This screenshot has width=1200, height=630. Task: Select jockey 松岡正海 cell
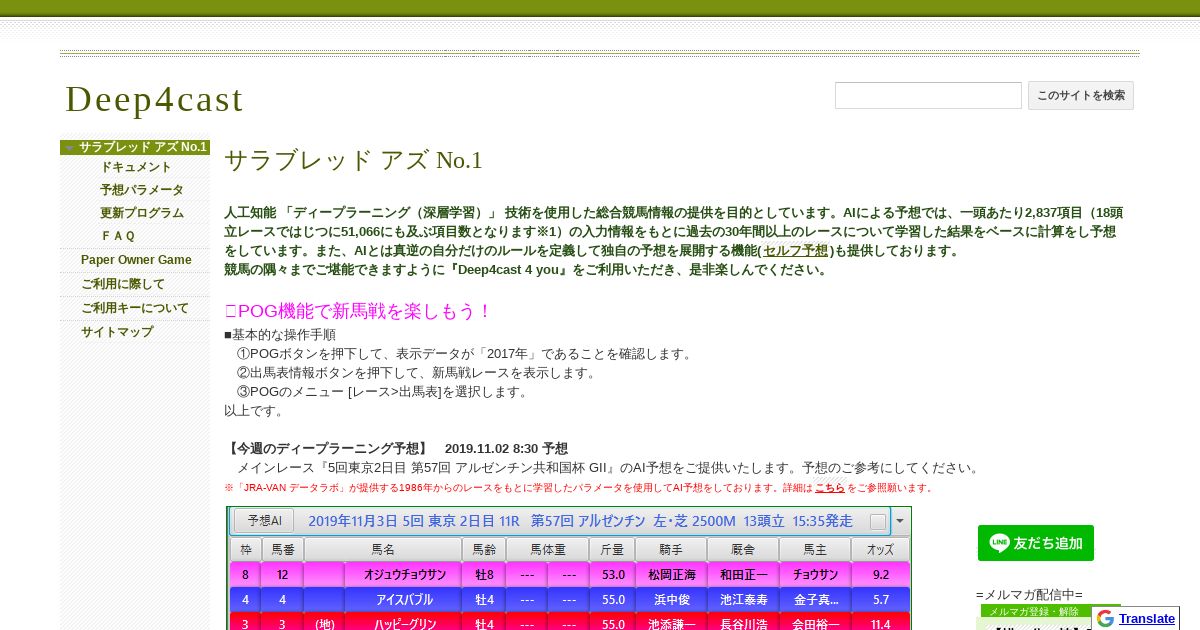click(x=671, y=575)
